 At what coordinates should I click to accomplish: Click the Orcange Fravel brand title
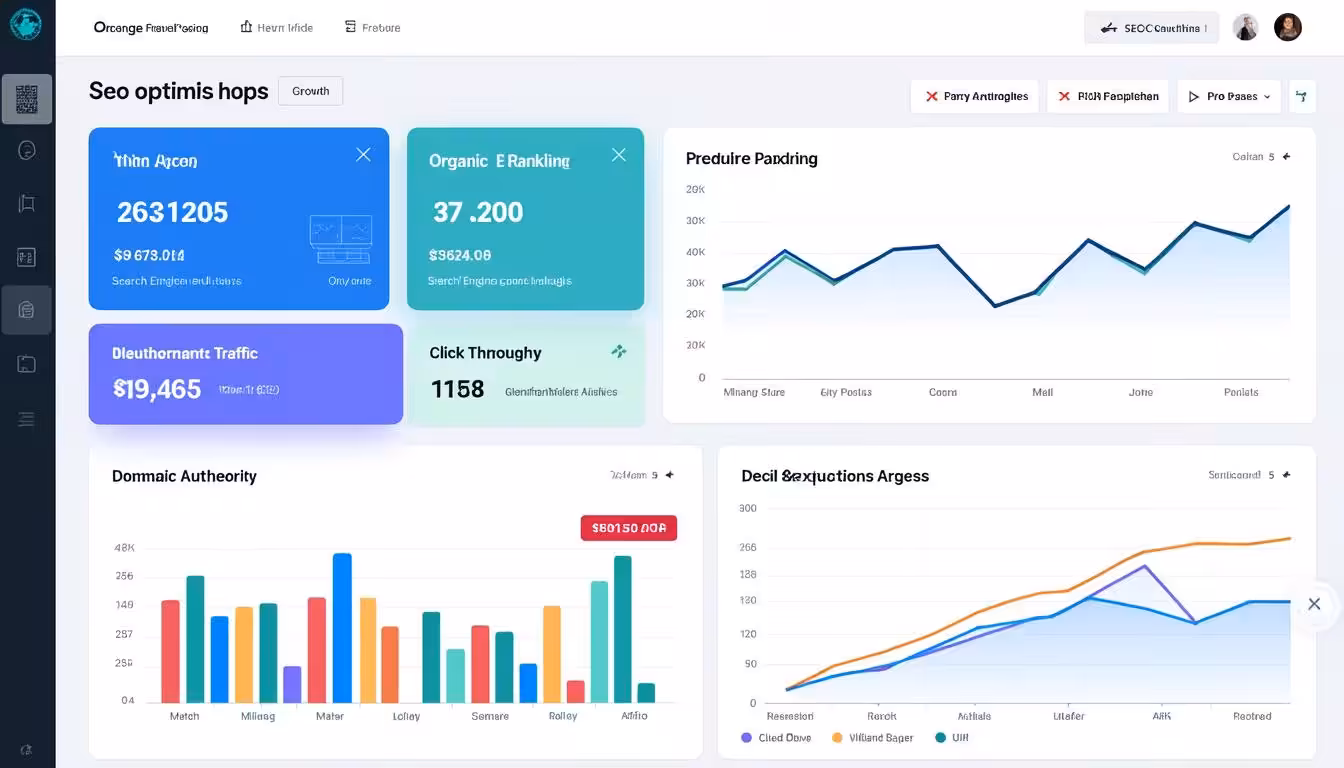point(151,27)
